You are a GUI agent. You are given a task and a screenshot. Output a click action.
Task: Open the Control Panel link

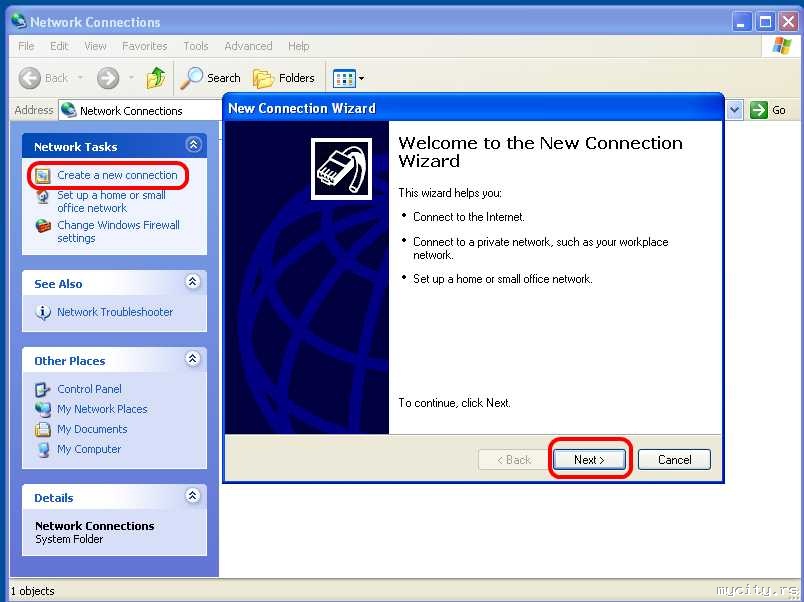pos(89,389)
